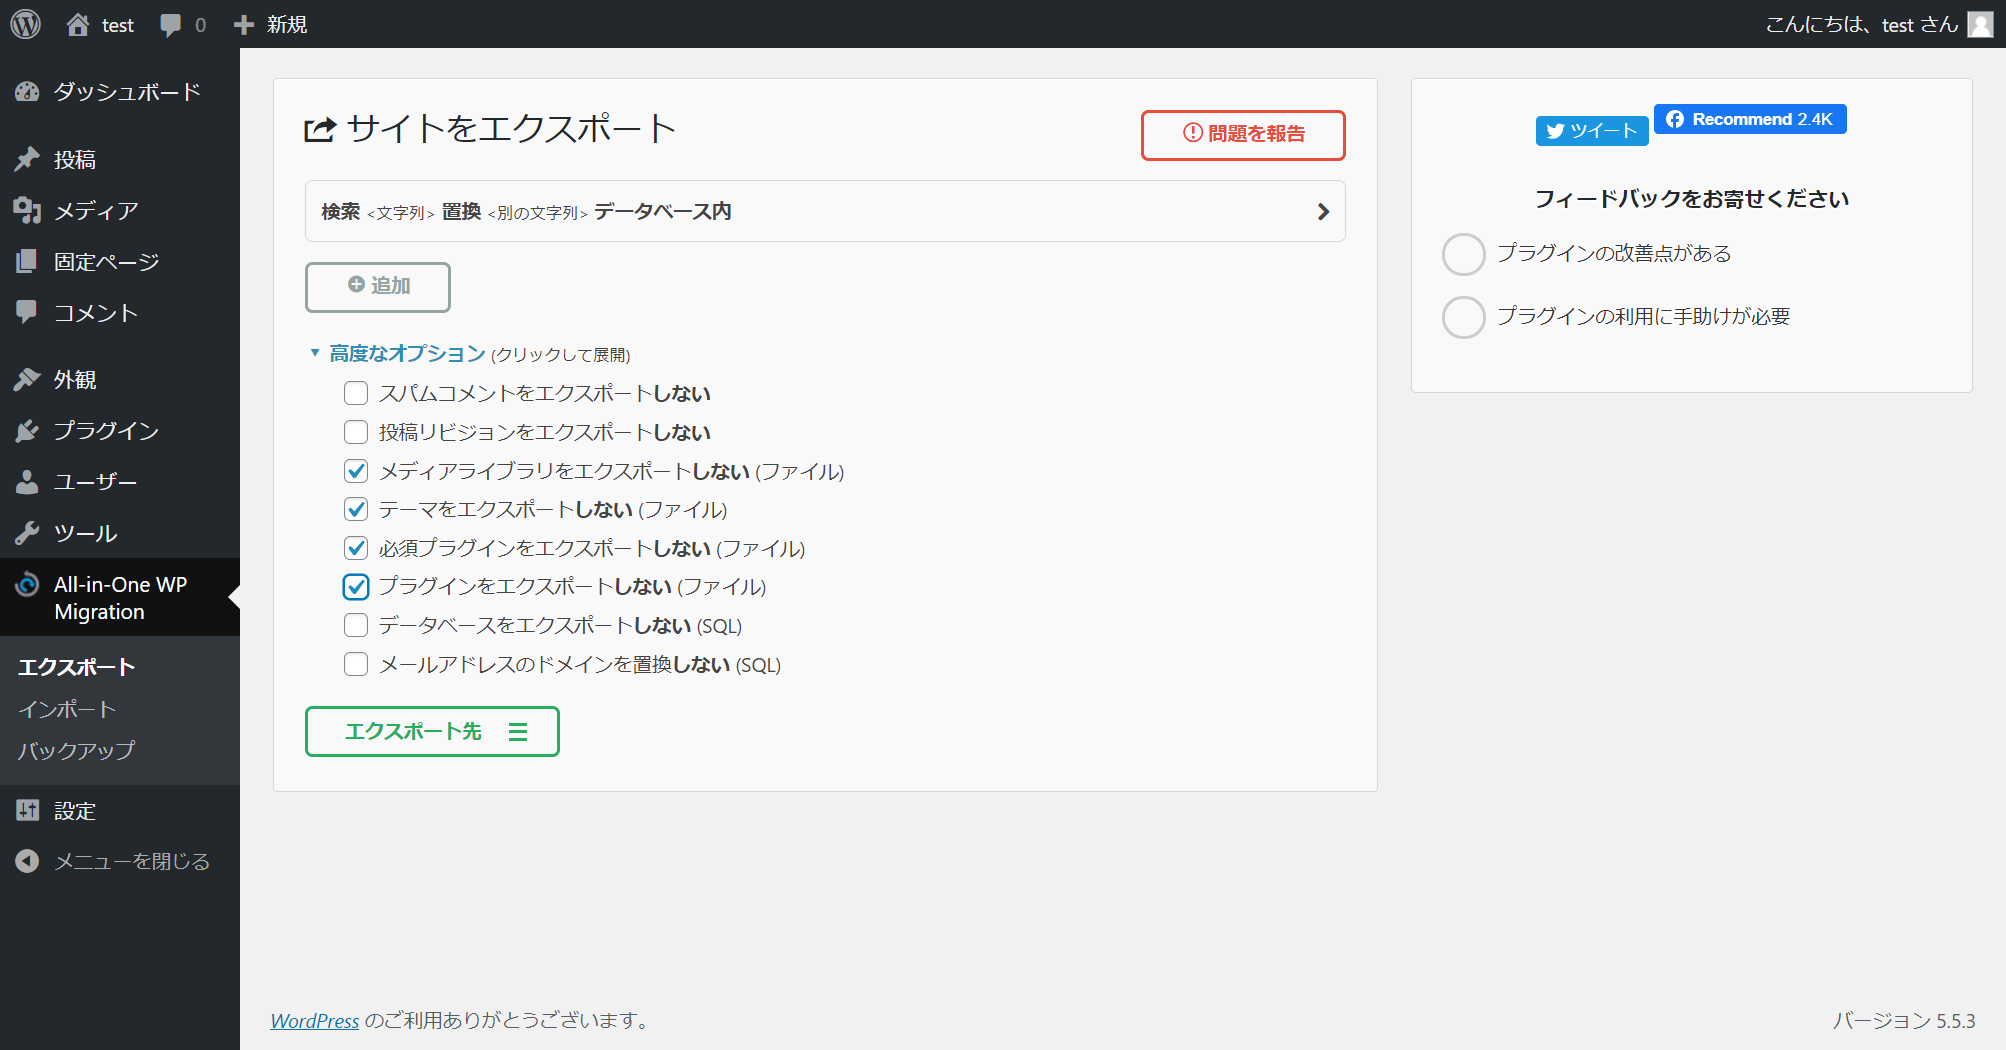This screenshot has height=1050, width=2006.
Task: Open 新規 menu in admin bar
Action: 270,24
